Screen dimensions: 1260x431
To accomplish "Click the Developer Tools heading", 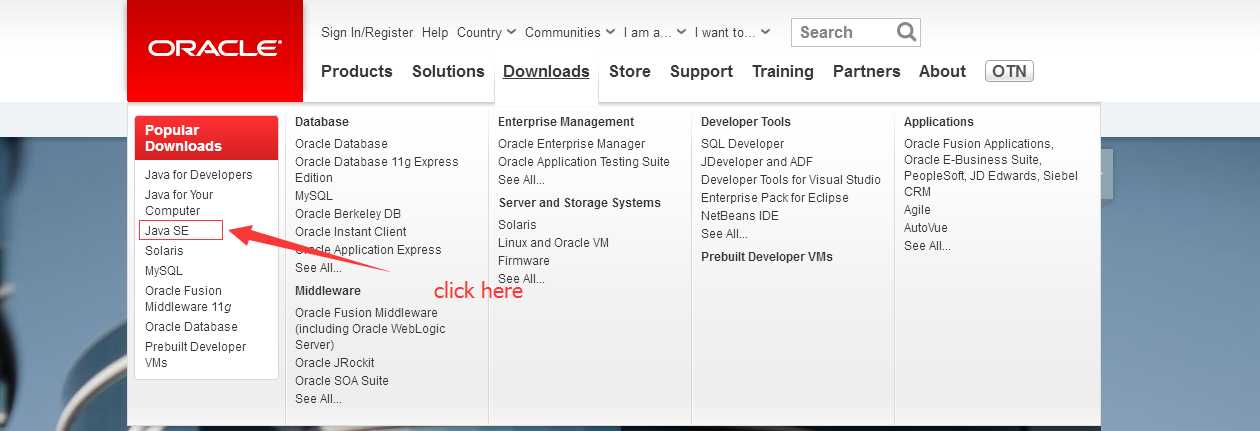I will click(x=746, y=122).
